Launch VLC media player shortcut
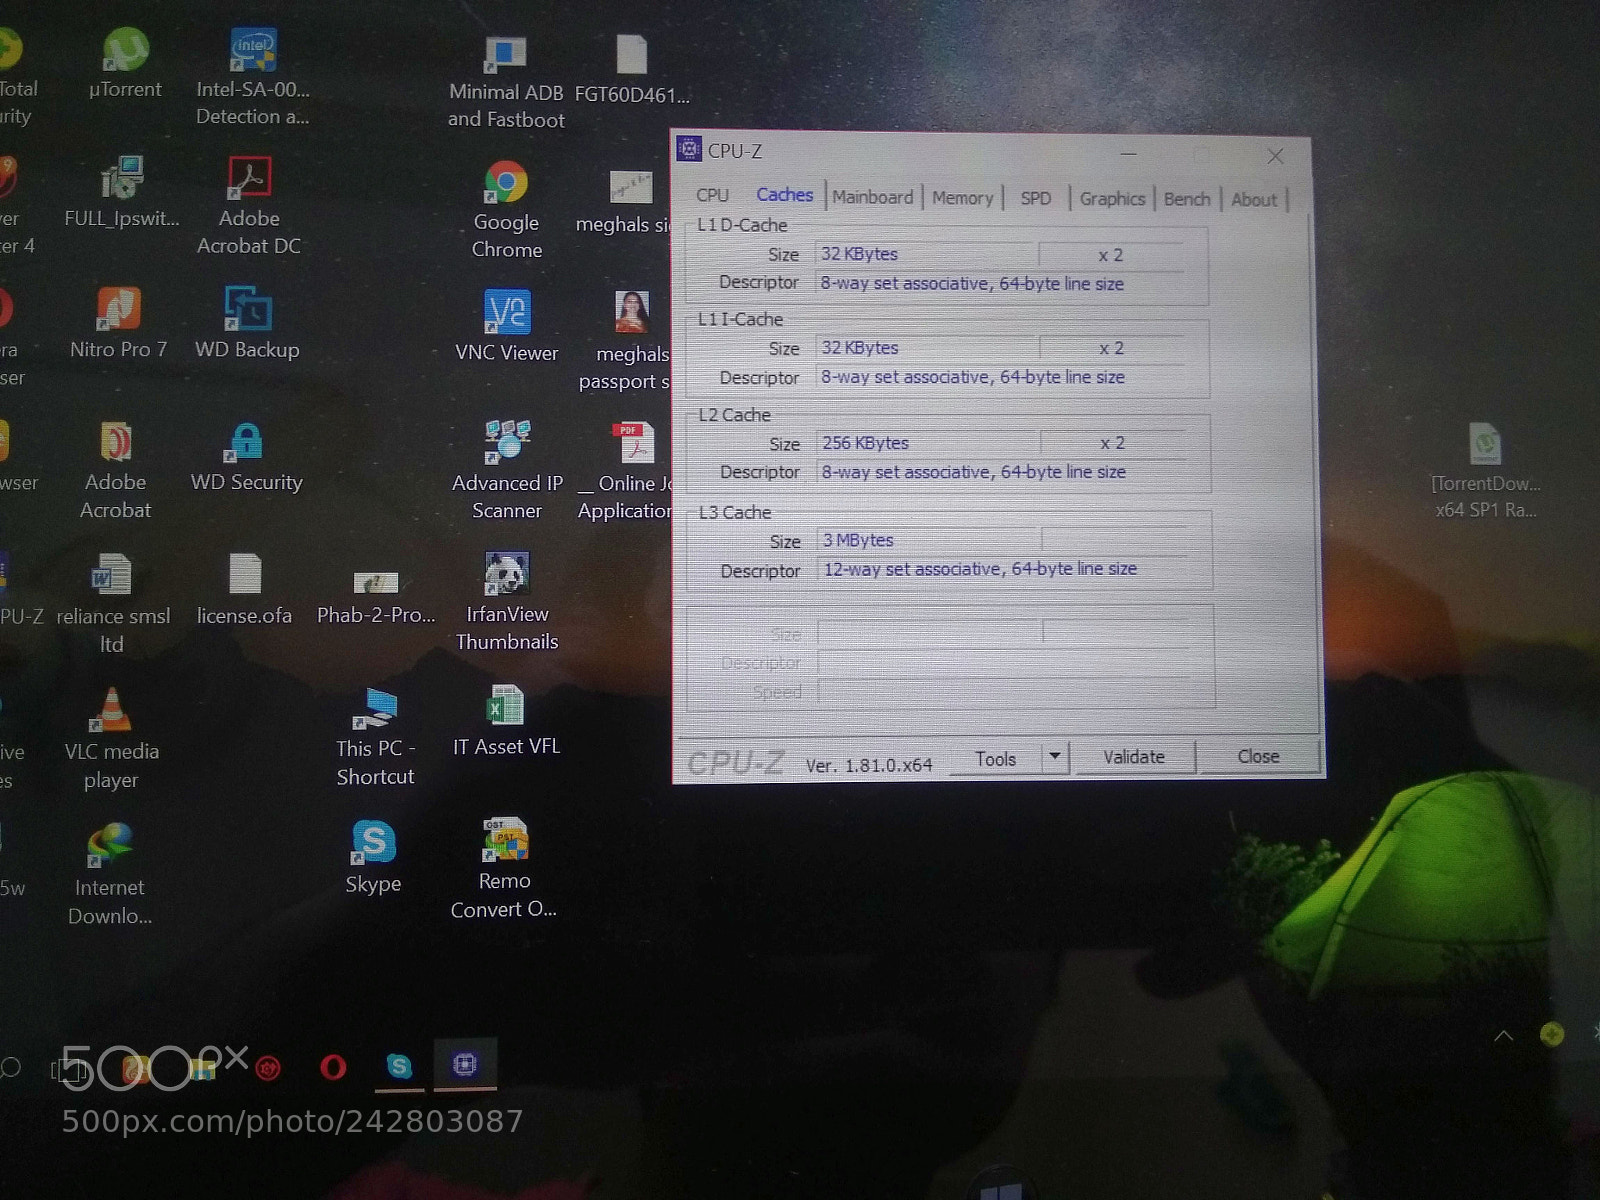 click(111, 740)
